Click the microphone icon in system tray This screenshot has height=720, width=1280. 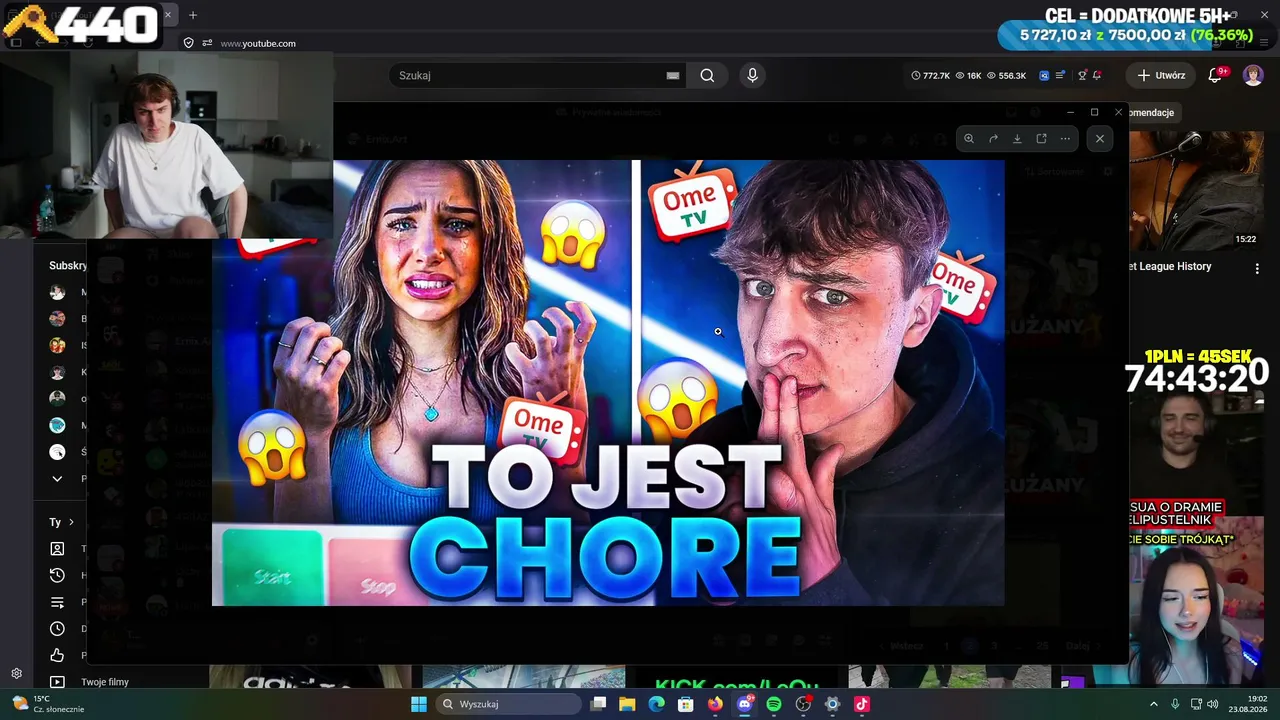pyautogui.click(x=1175, y=704)
